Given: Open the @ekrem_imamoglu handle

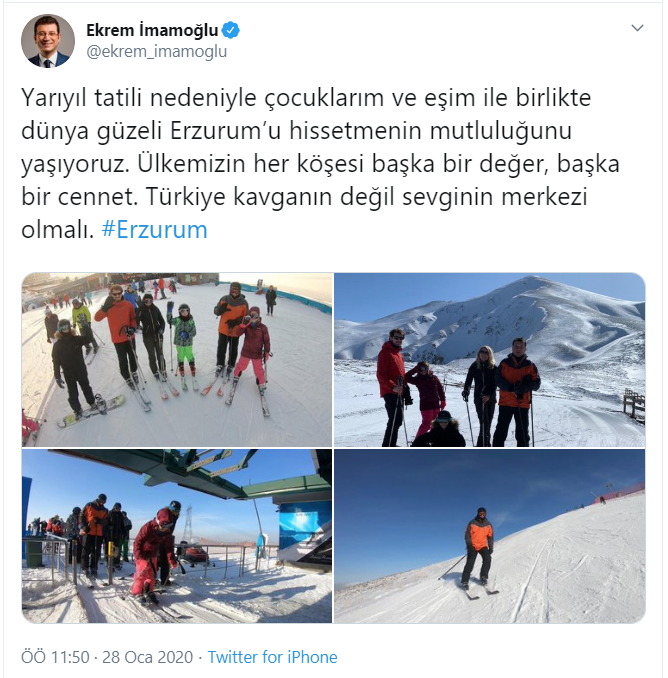Looking at the screenshot, I should click(157, 51).
